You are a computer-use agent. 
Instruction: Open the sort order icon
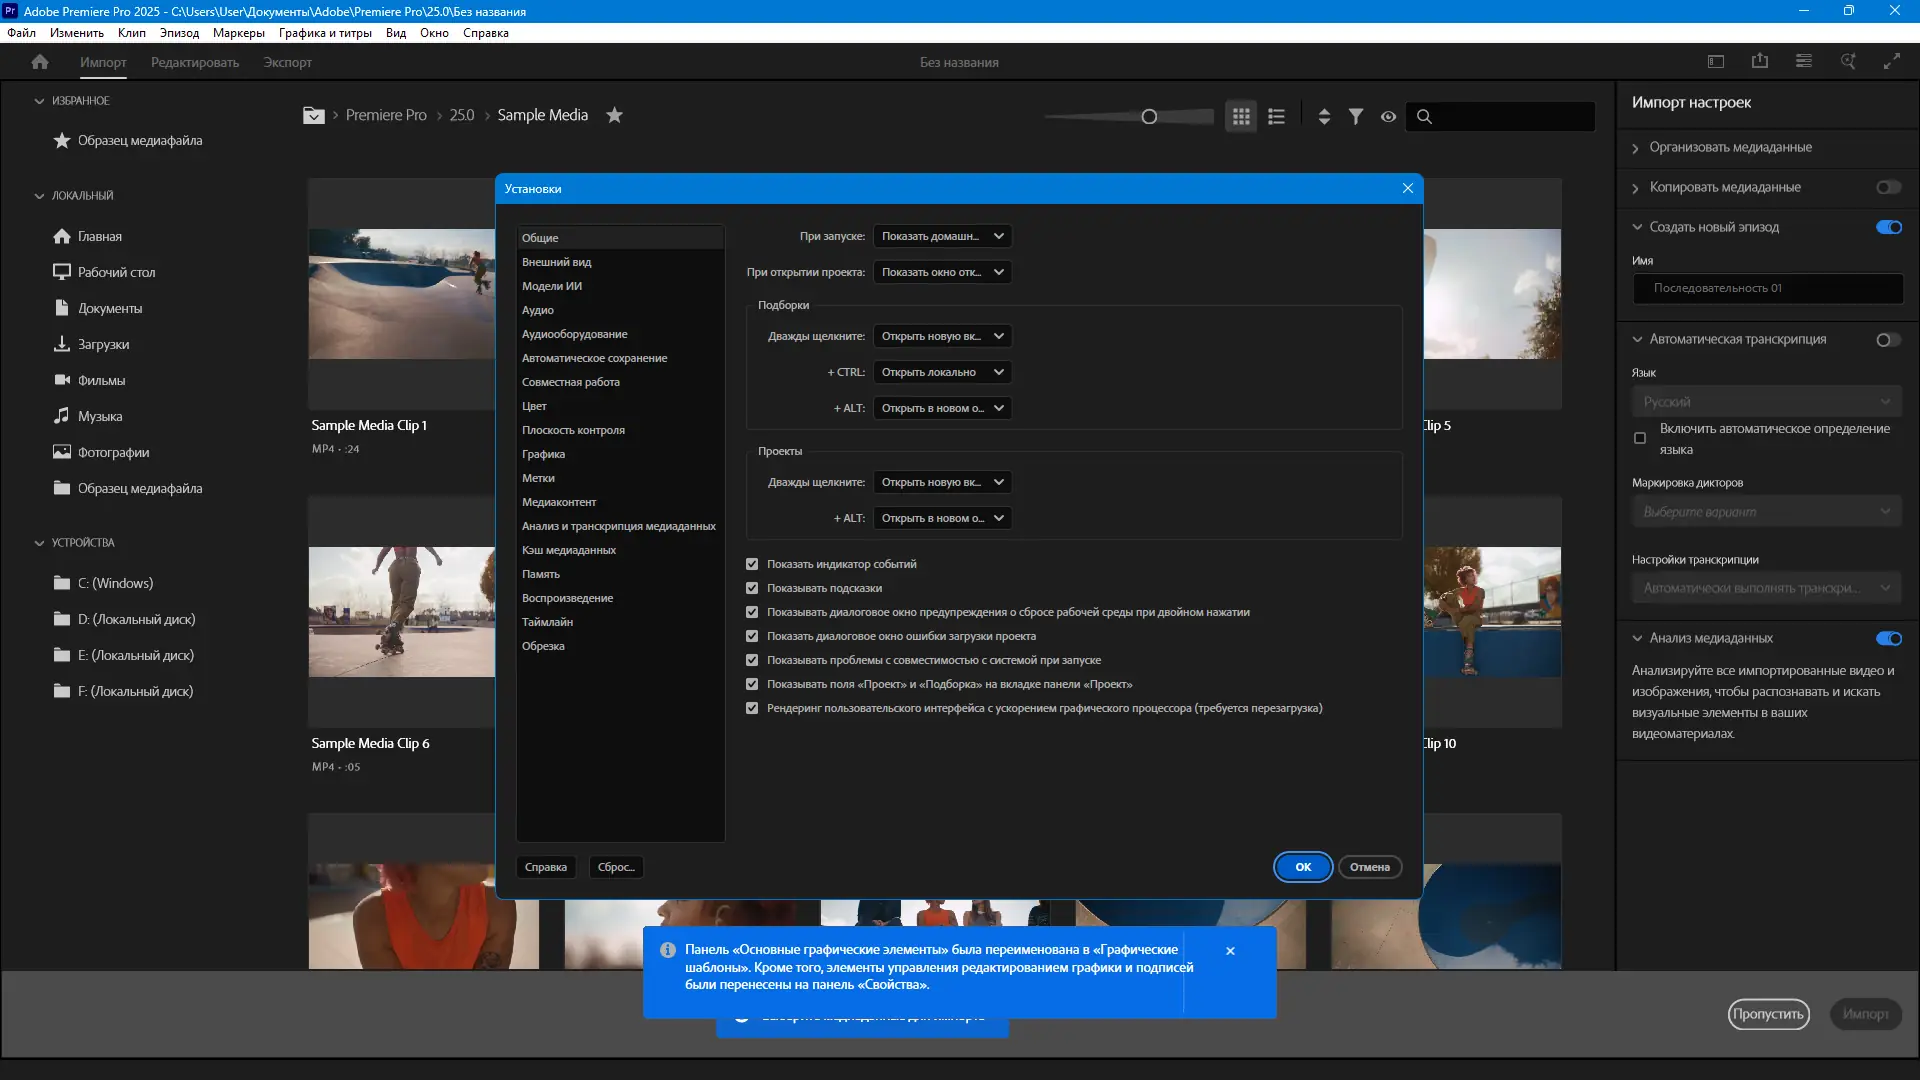pos(1324,116)
